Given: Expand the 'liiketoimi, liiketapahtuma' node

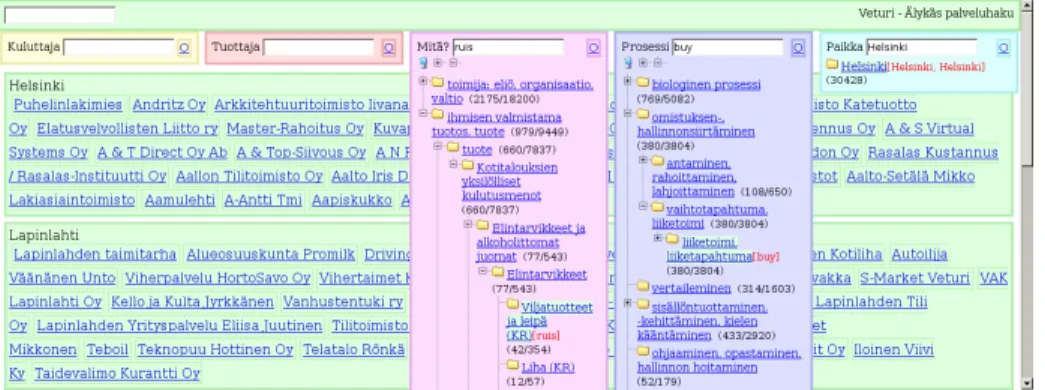Looking at the screenshot, I should click(658, 238).
